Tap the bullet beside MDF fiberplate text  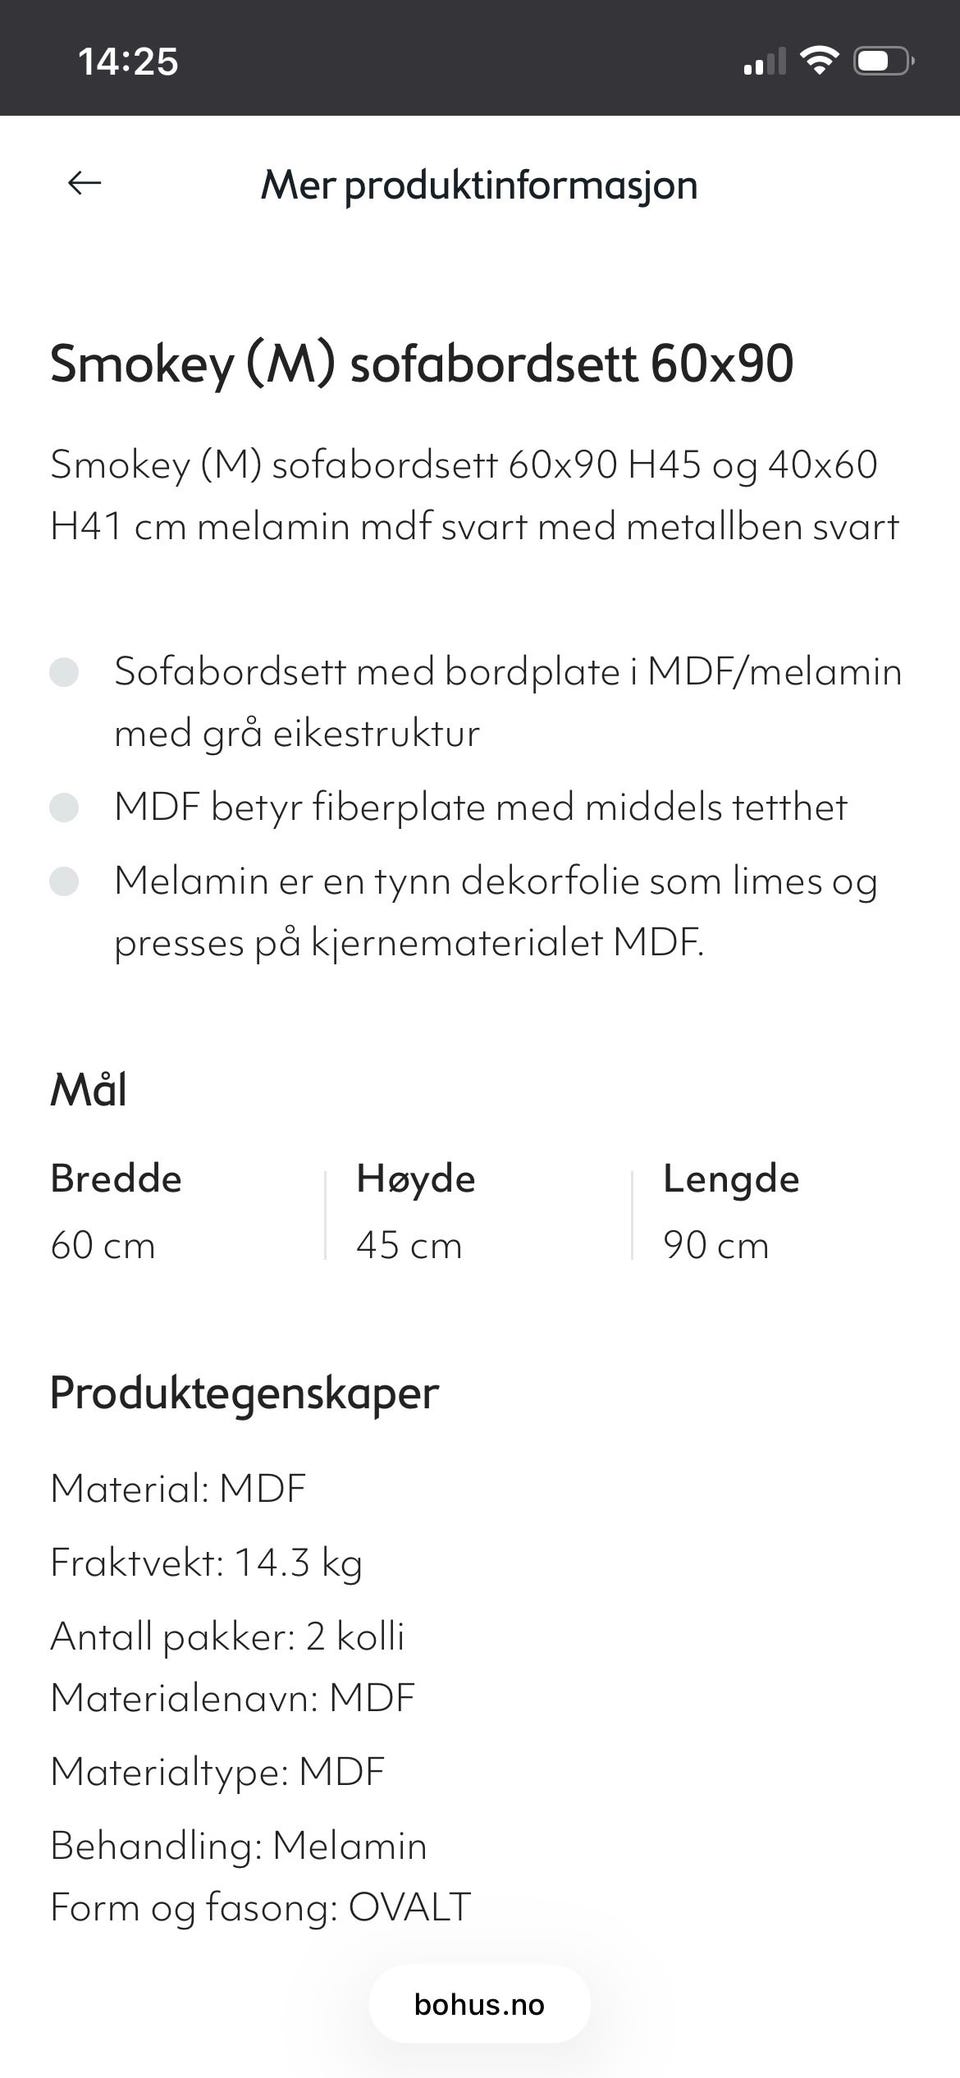[66, 806]
